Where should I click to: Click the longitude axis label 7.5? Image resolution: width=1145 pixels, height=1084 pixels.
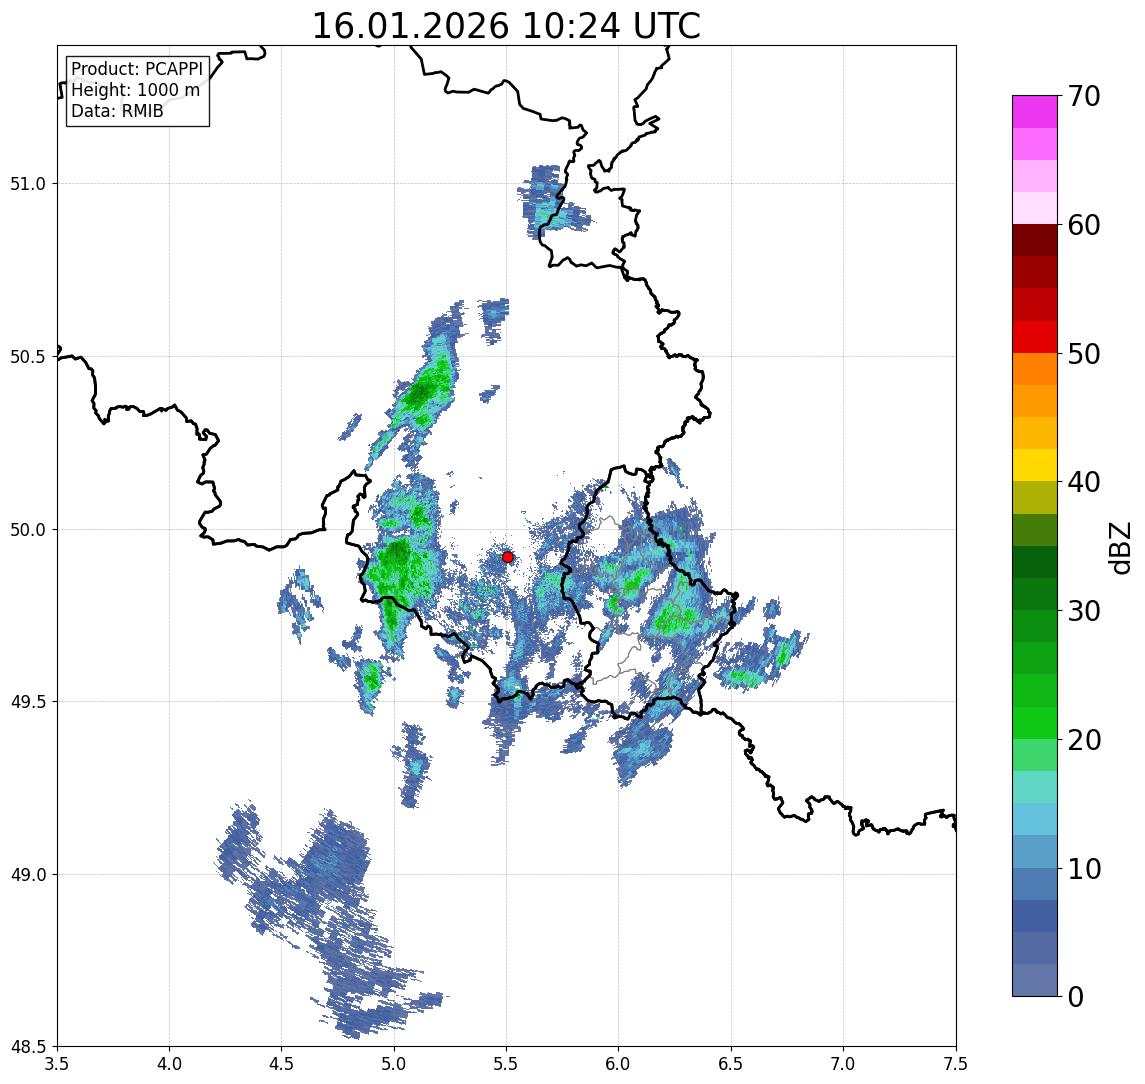point(956,1064)
